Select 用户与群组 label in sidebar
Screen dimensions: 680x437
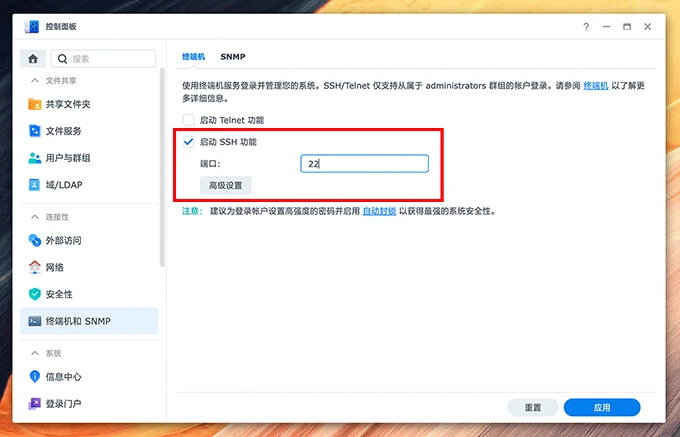pos(68,158)
